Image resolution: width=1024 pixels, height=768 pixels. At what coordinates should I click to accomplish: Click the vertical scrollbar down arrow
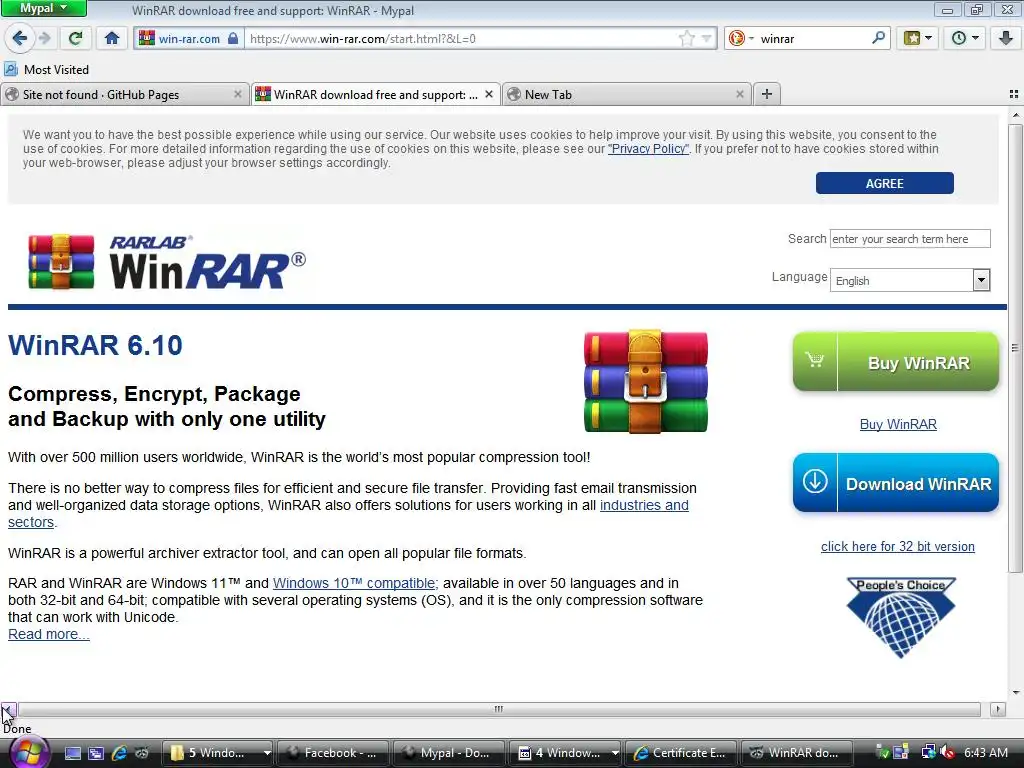[x=1015, y=692]
